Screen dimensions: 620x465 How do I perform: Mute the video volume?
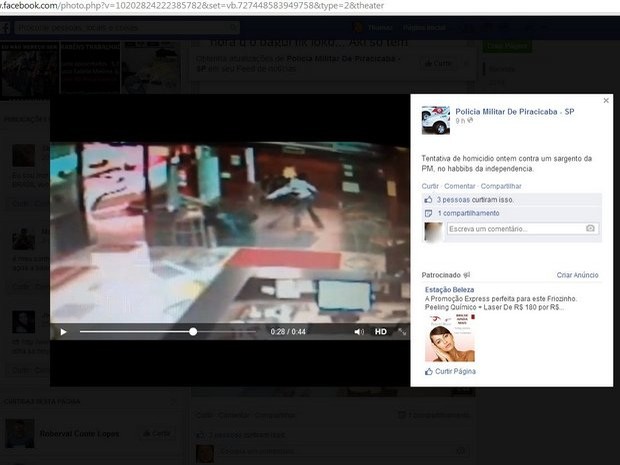coord(359,332)
